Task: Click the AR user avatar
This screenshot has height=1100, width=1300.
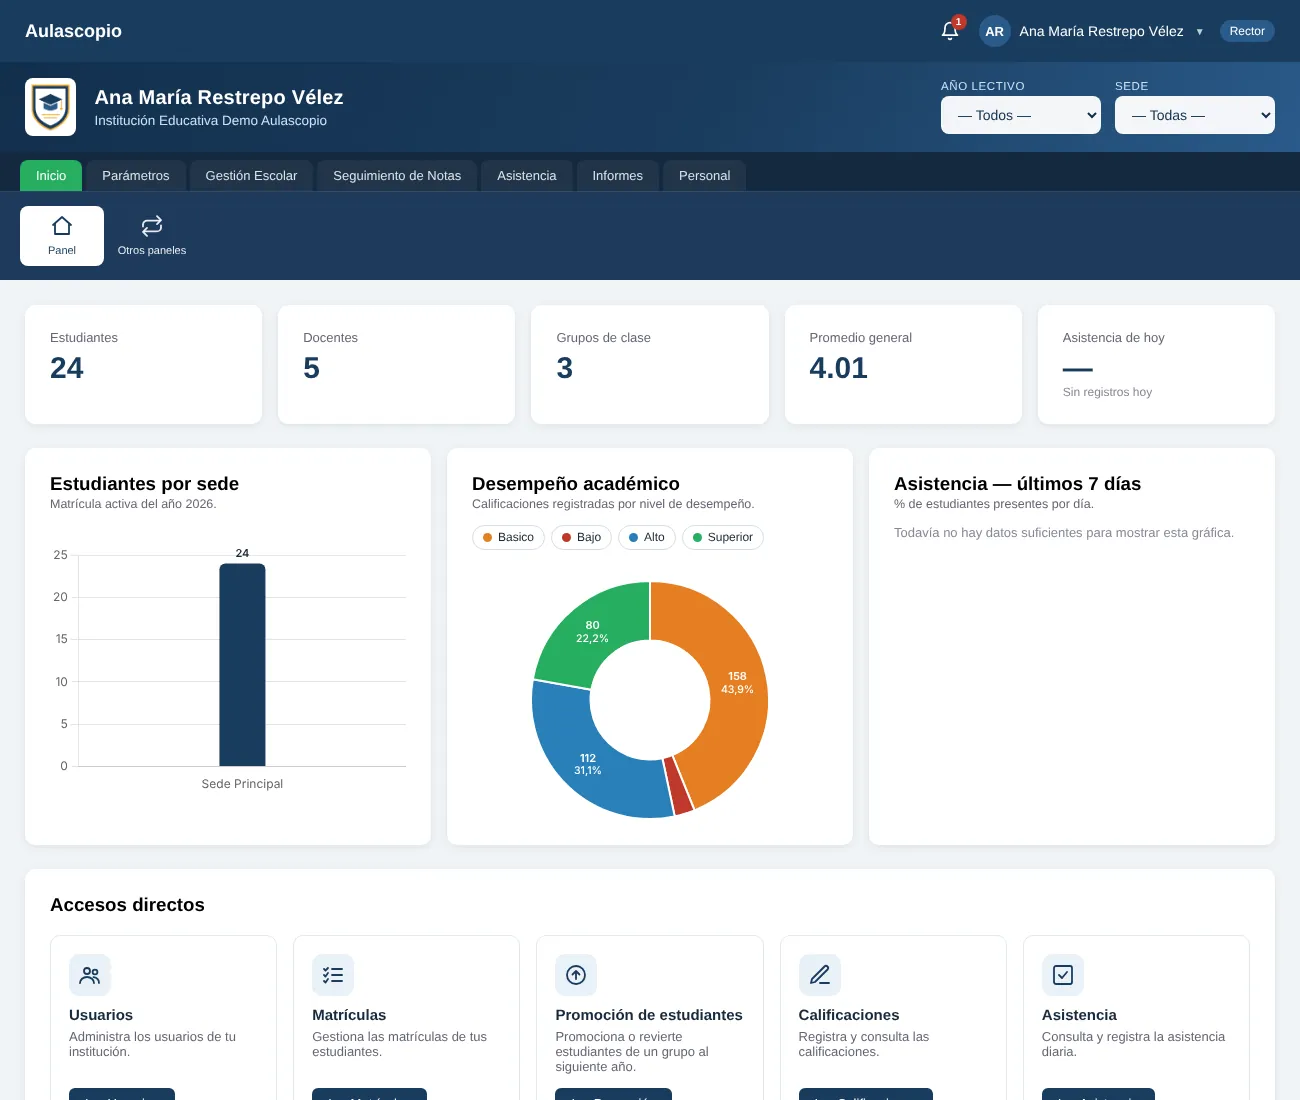Action: pos(994,31)
